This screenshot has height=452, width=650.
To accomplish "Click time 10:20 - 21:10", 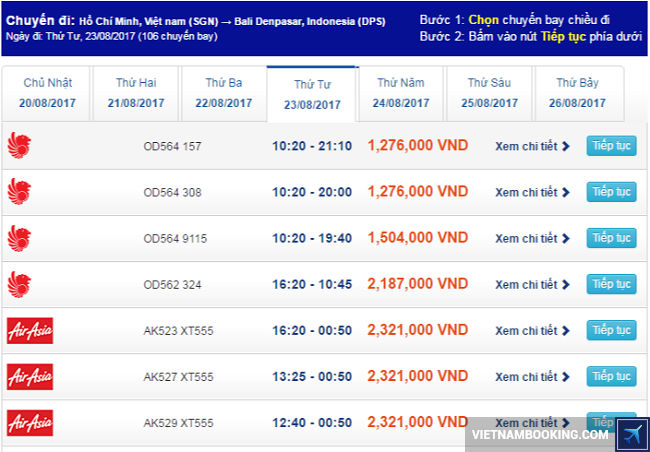I will 312,146.
